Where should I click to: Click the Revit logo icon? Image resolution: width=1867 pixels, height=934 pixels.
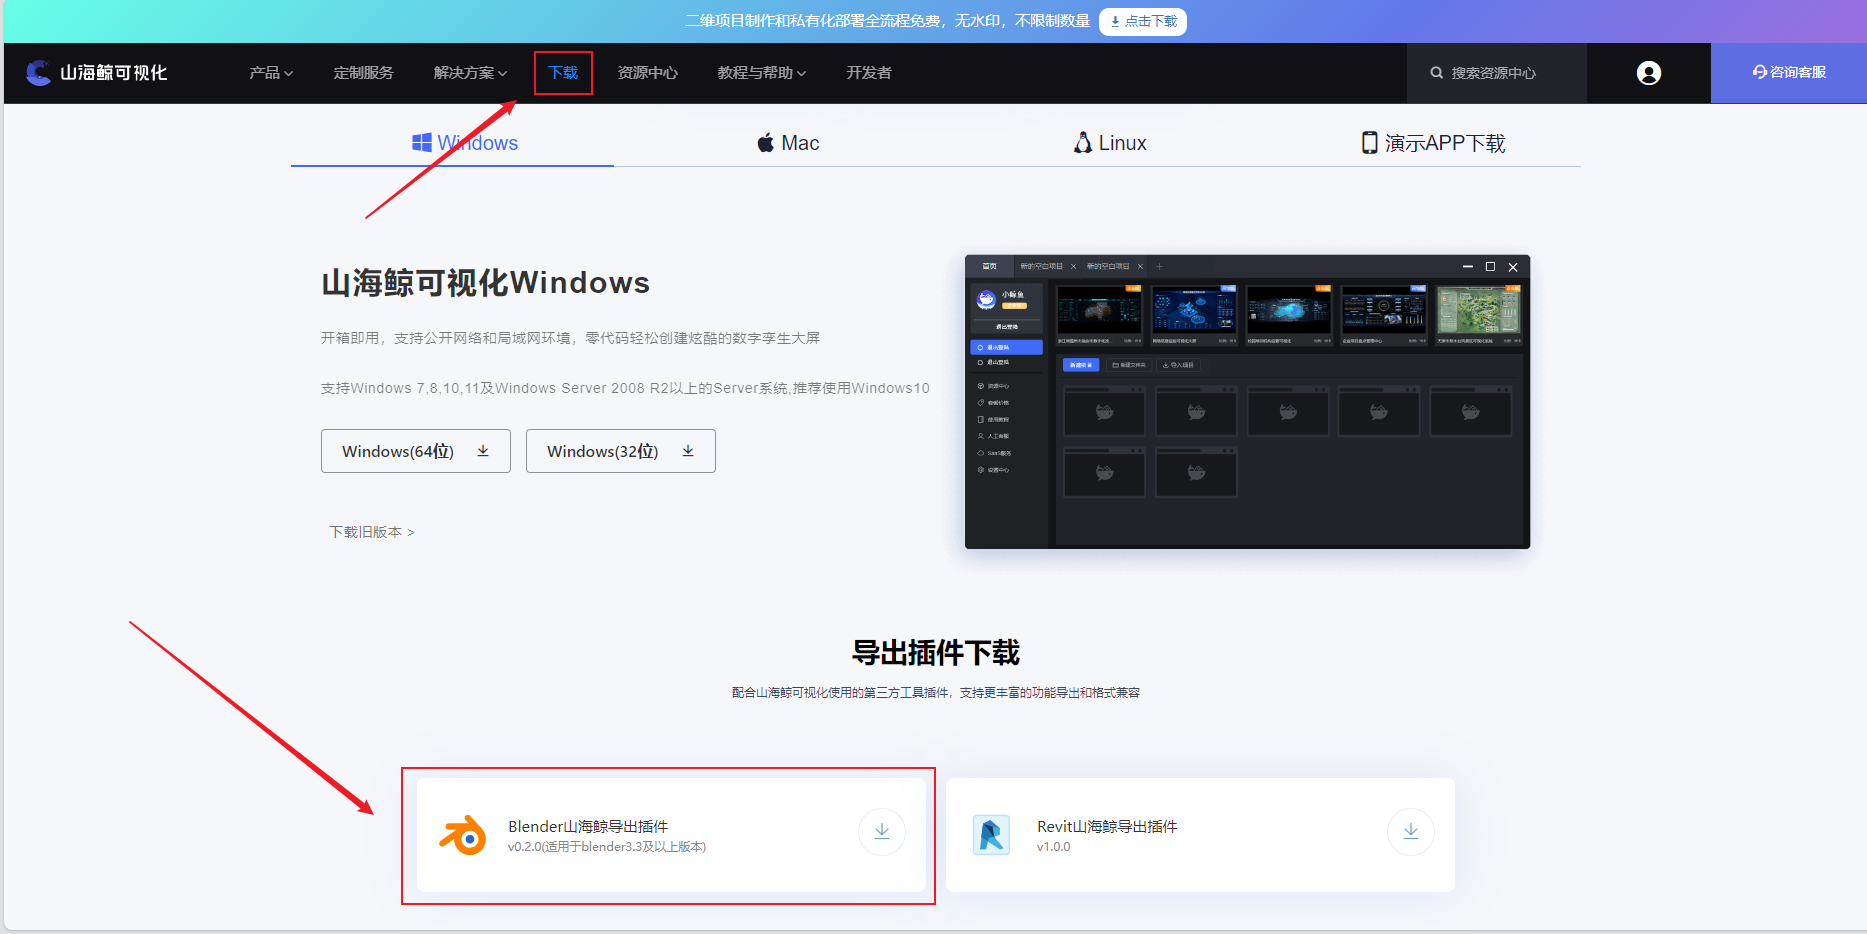[x=992, y=835]
